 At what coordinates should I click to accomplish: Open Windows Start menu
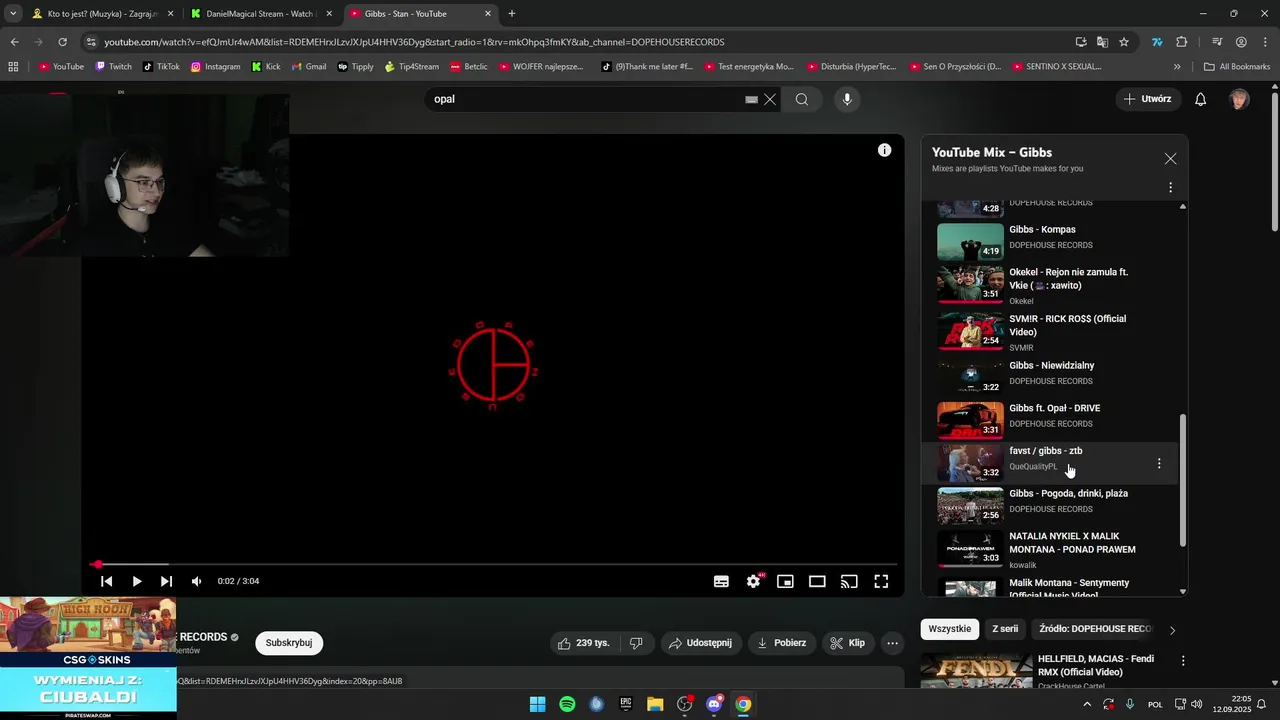[x=537, y=704]
